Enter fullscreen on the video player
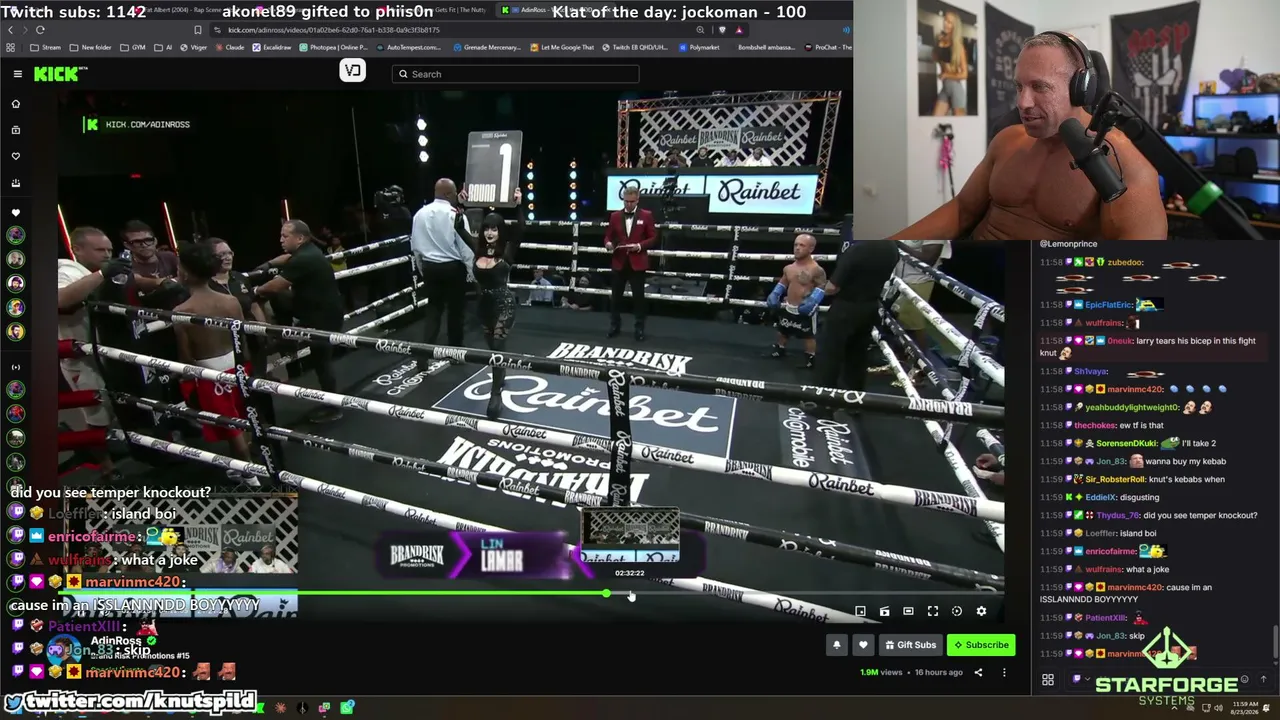Screen dimensions: 1280x720 pos(933,611)
